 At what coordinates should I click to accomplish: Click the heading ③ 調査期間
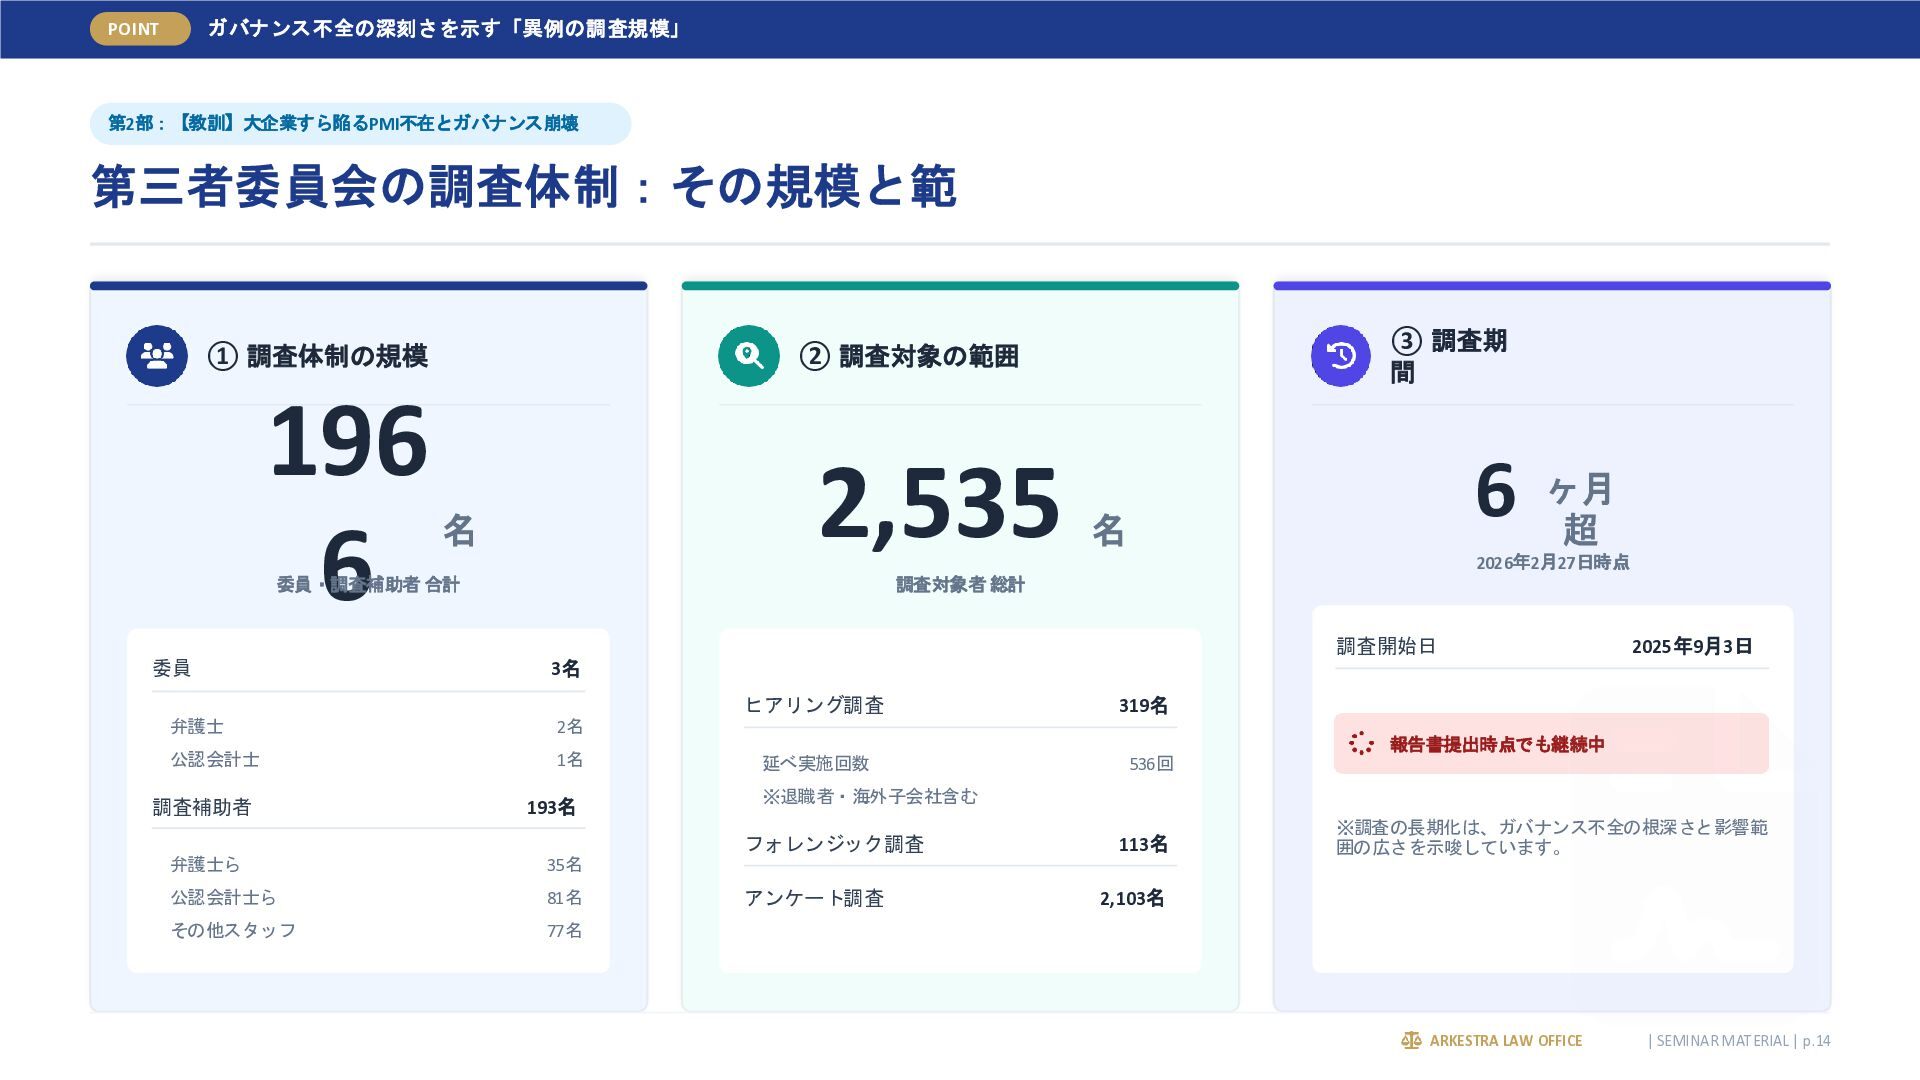pyautogui.click(x=1449, y=356)
